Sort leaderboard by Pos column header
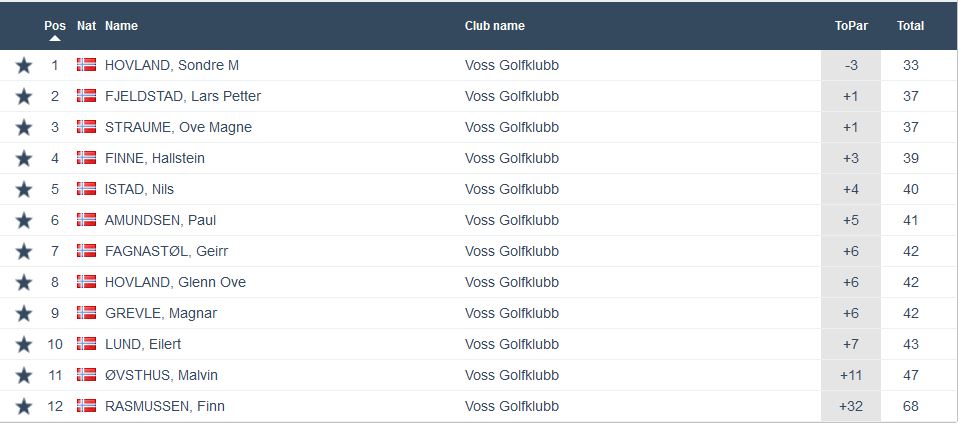The height and width of the screenshot is (427, 960). coord(55,26)
